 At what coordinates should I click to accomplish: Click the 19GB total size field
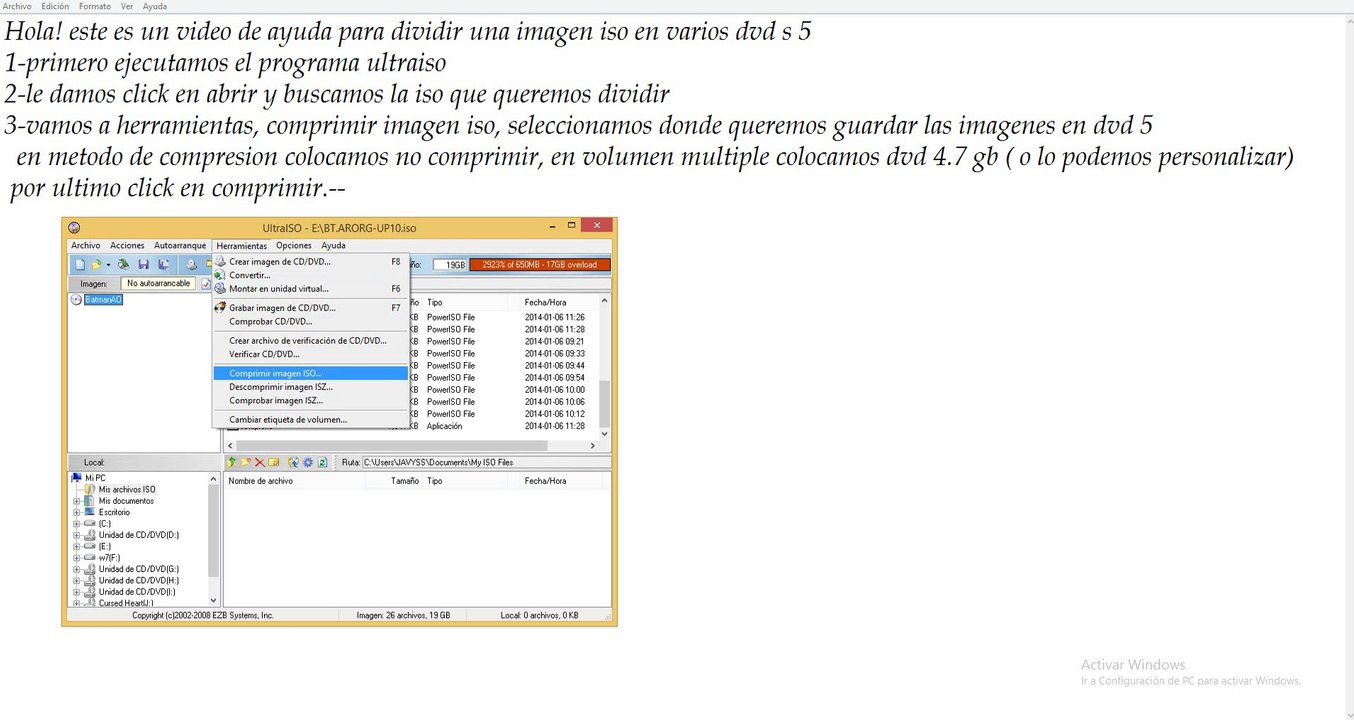452,265
